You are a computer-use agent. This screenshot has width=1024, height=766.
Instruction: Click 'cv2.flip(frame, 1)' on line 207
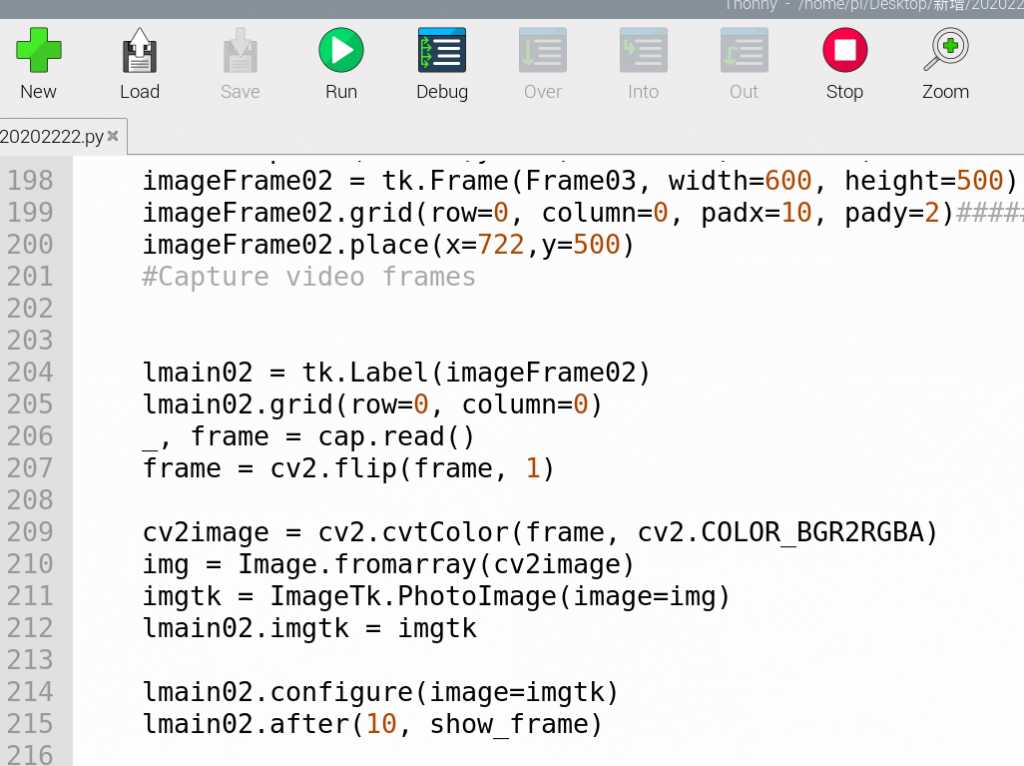413,469
